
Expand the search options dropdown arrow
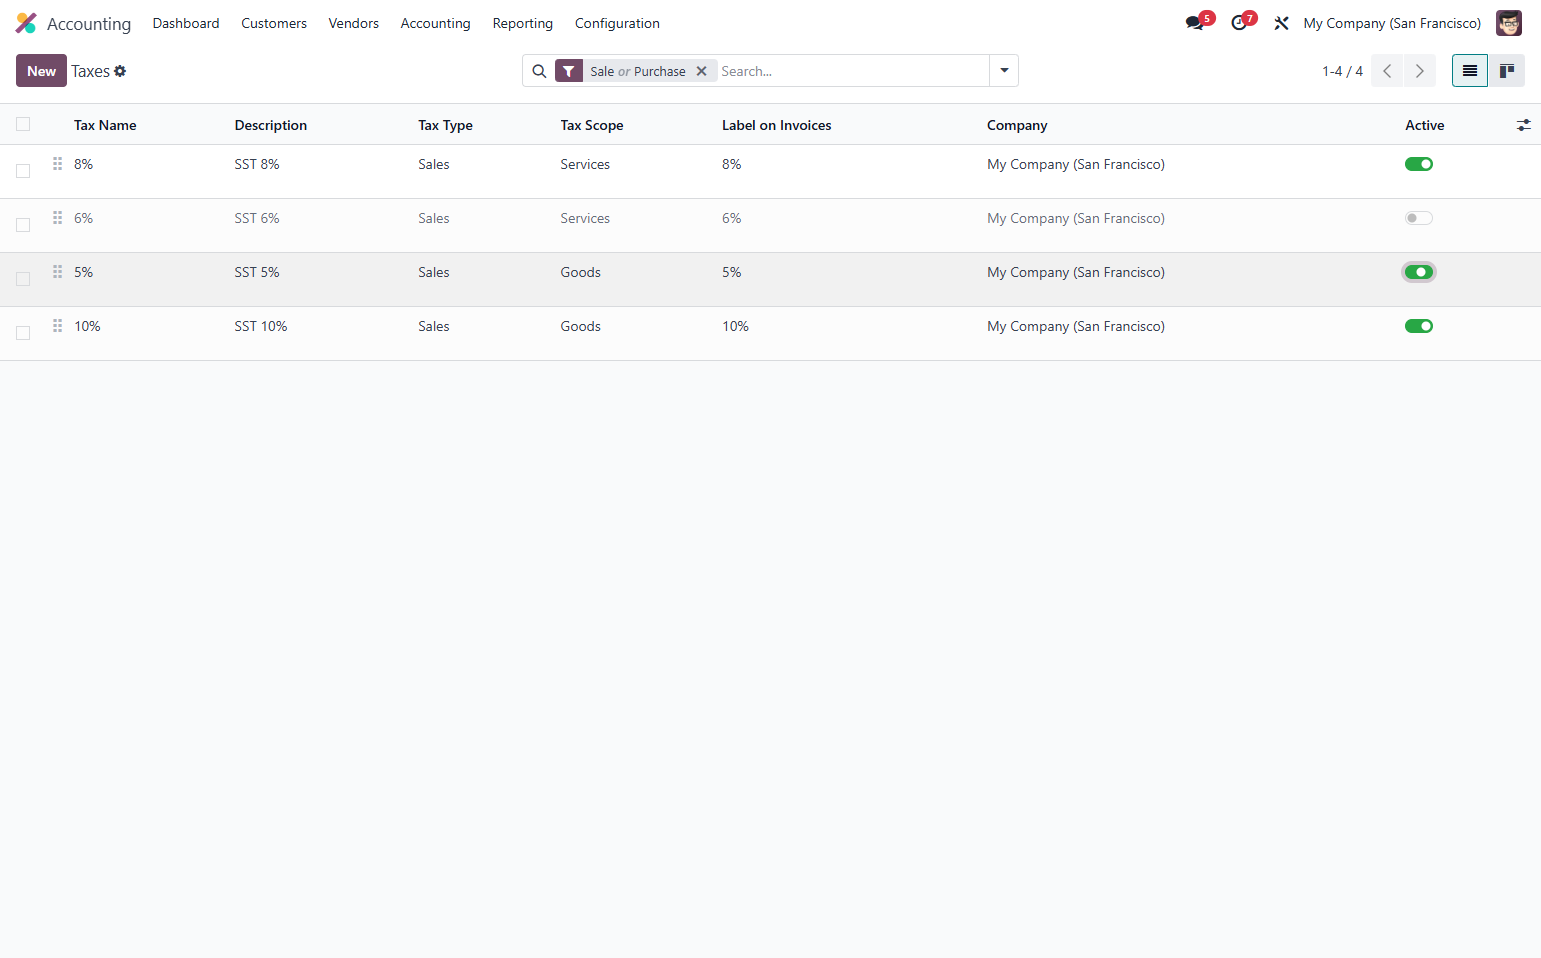tap(1004, 71)
